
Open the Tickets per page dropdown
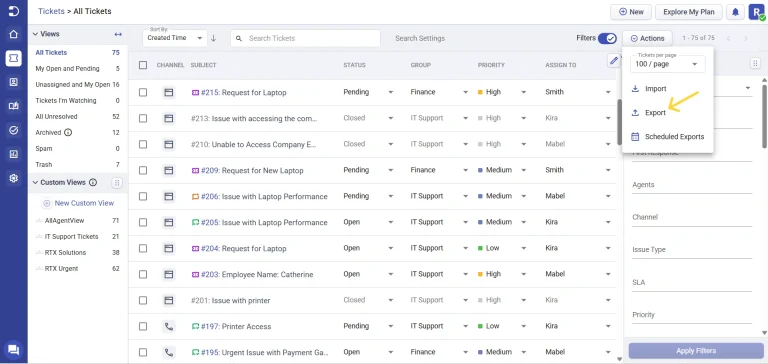tap(668, 64)
